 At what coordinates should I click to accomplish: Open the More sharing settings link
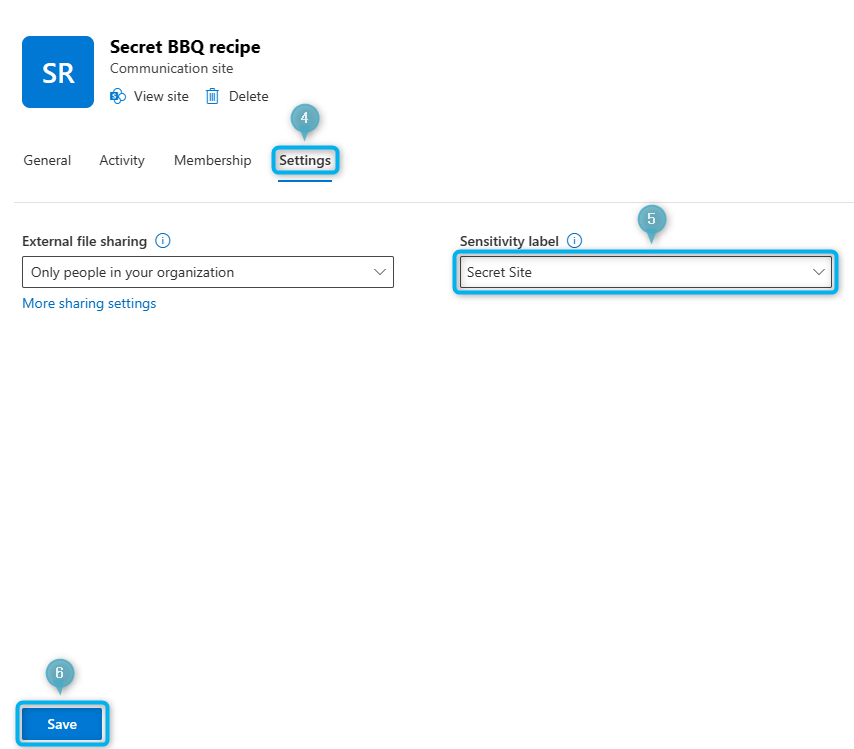(x=89, y=303)
